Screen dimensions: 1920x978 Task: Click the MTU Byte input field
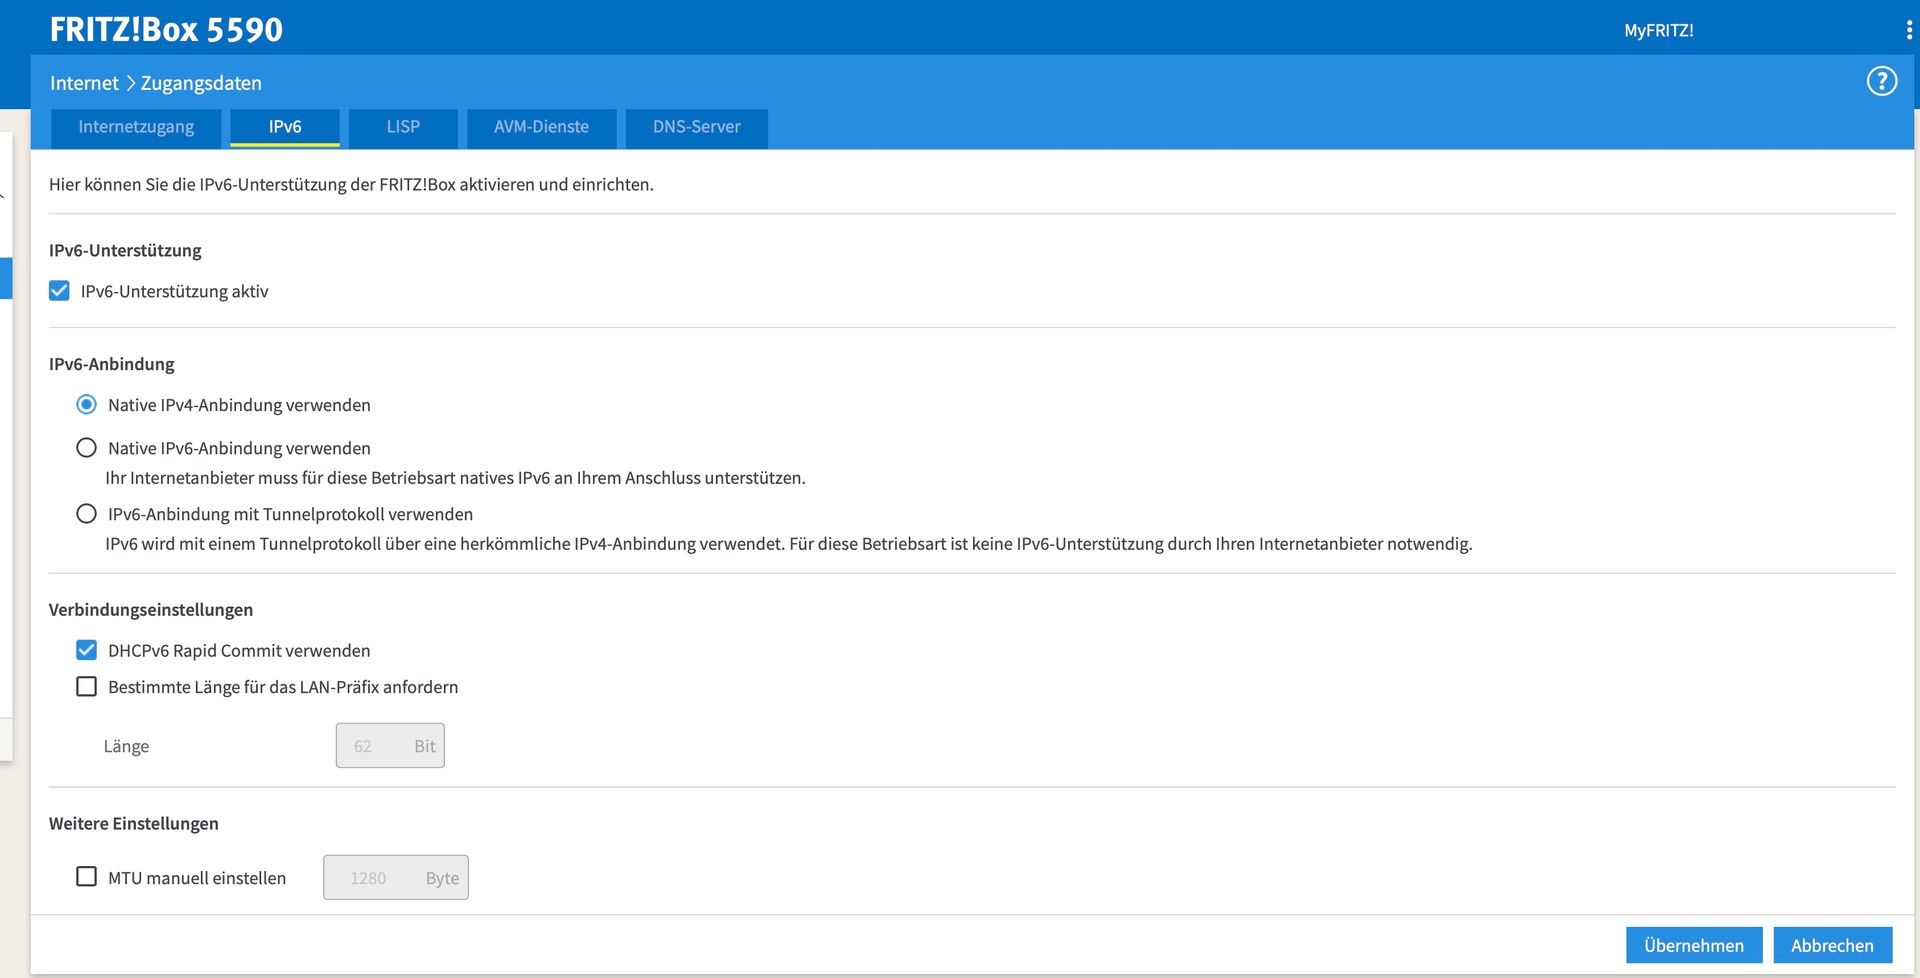pos(396,878)
